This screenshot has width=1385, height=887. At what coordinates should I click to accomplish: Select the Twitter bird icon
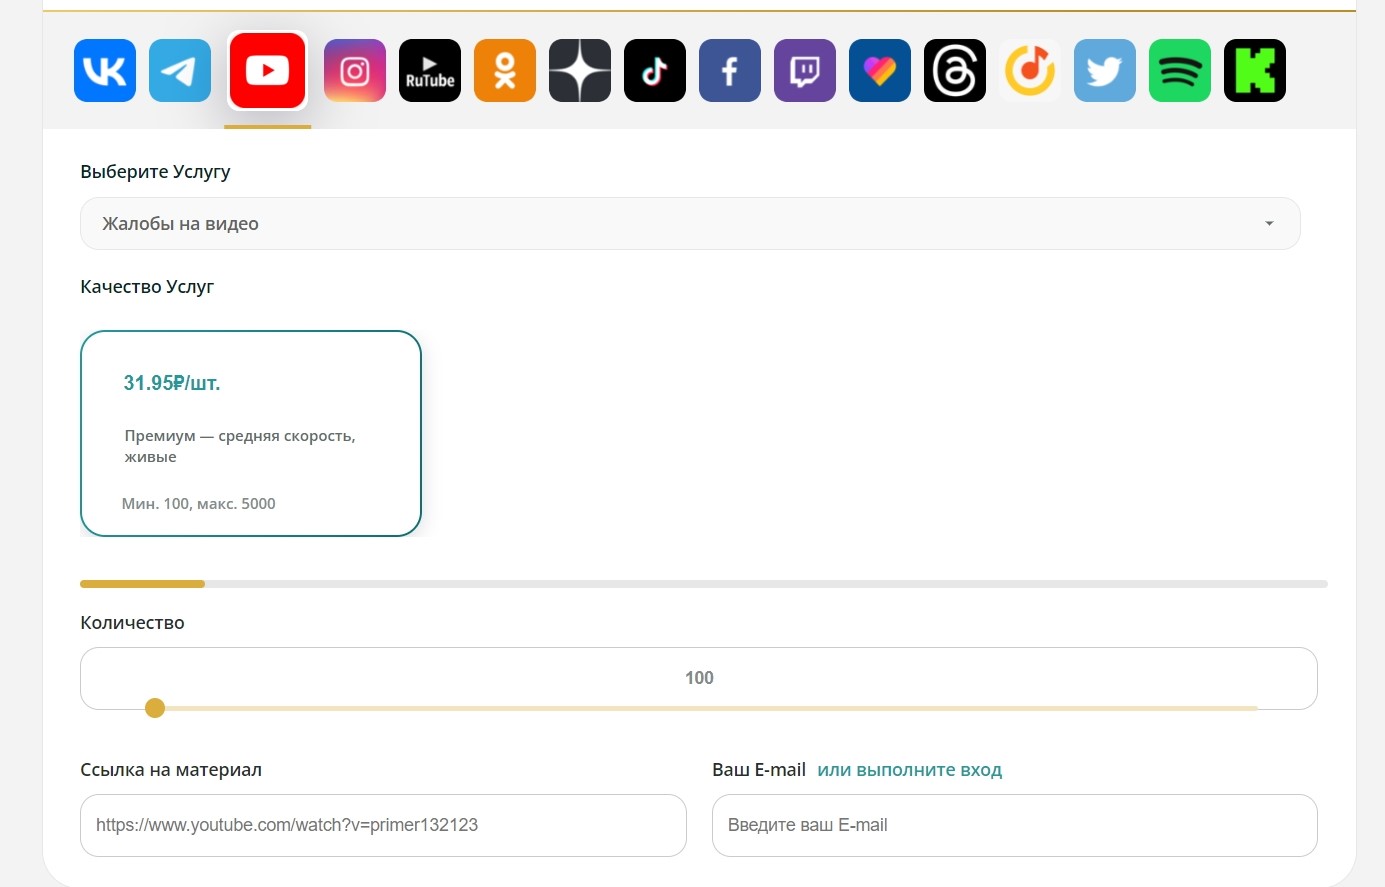click(1105, 71)
